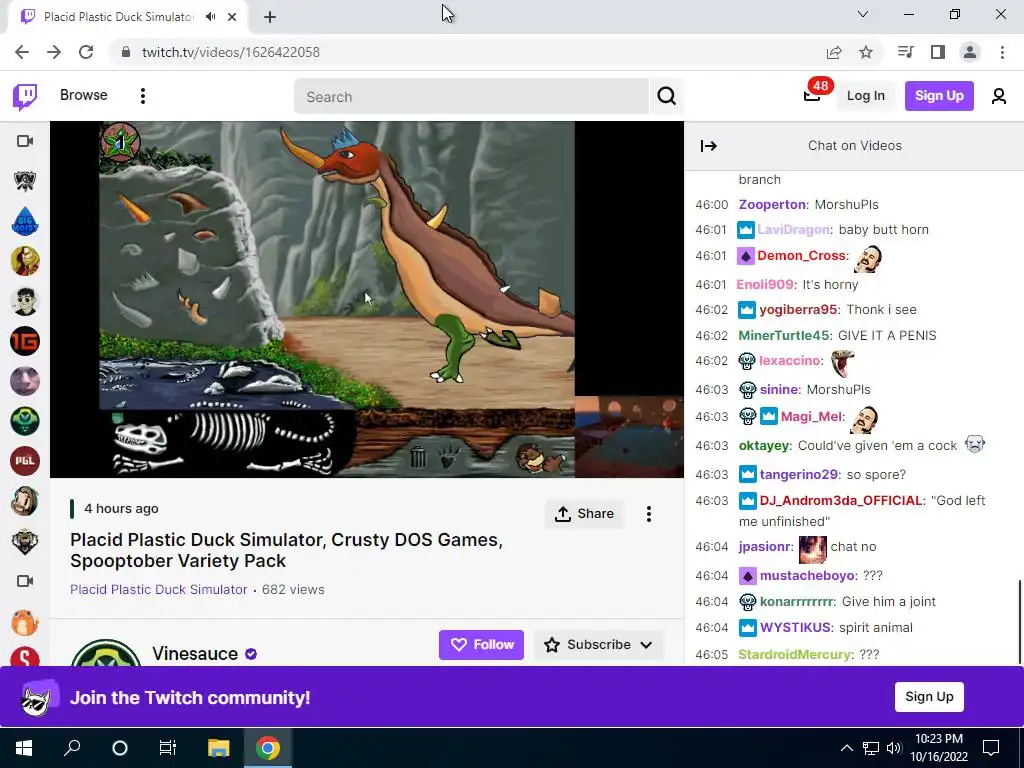Open Placid Plastic Duck Simulator game link
Screen dimensions: 1024x768
pos(159,589)
